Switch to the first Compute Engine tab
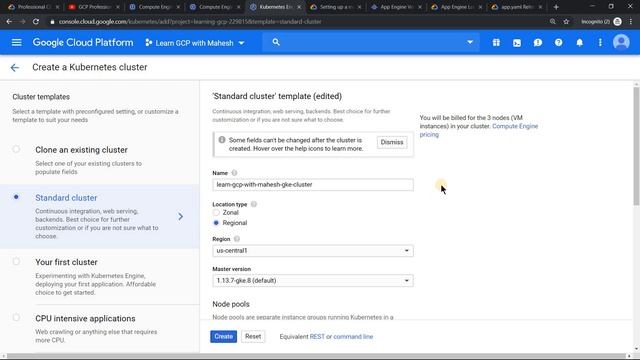640x360 pixels. 155,7
